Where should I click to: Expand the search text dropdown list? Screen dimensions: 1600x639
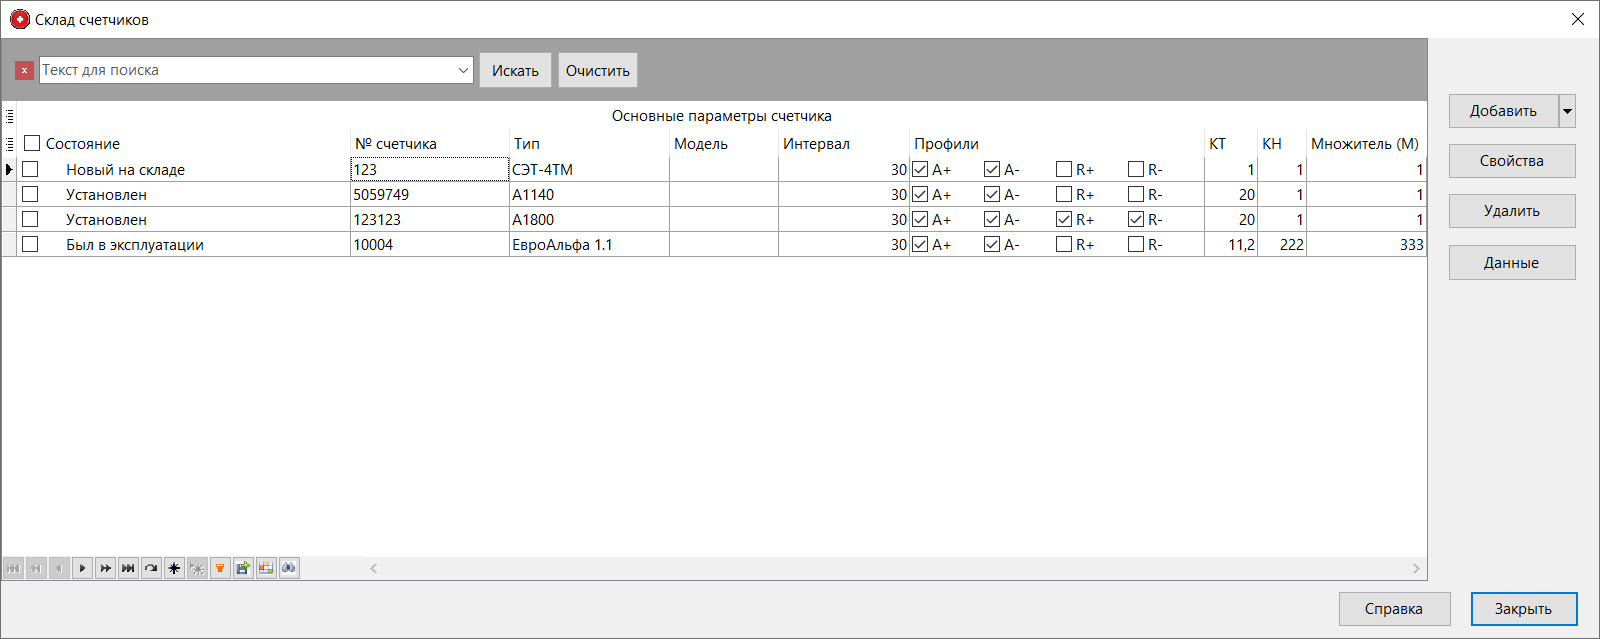click(x=463, y=70)
